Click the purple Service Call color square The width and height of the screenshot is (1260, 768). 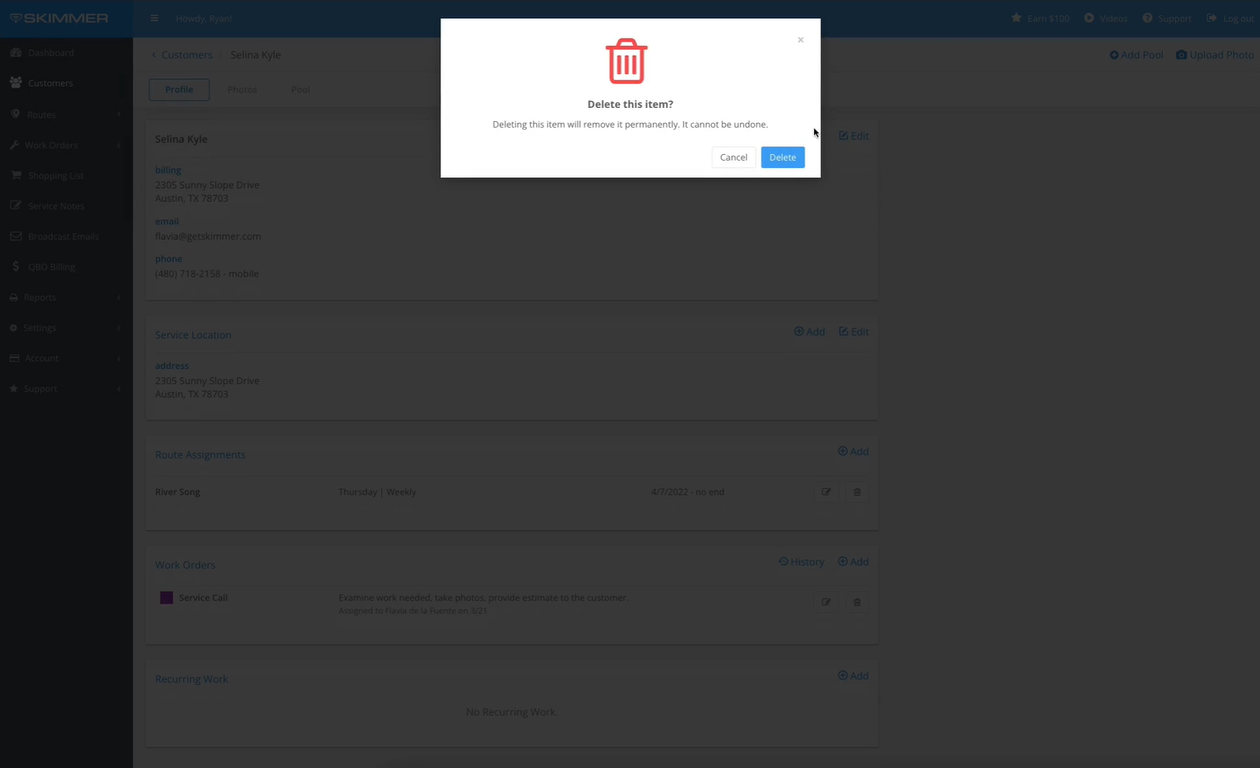[166, 598]
